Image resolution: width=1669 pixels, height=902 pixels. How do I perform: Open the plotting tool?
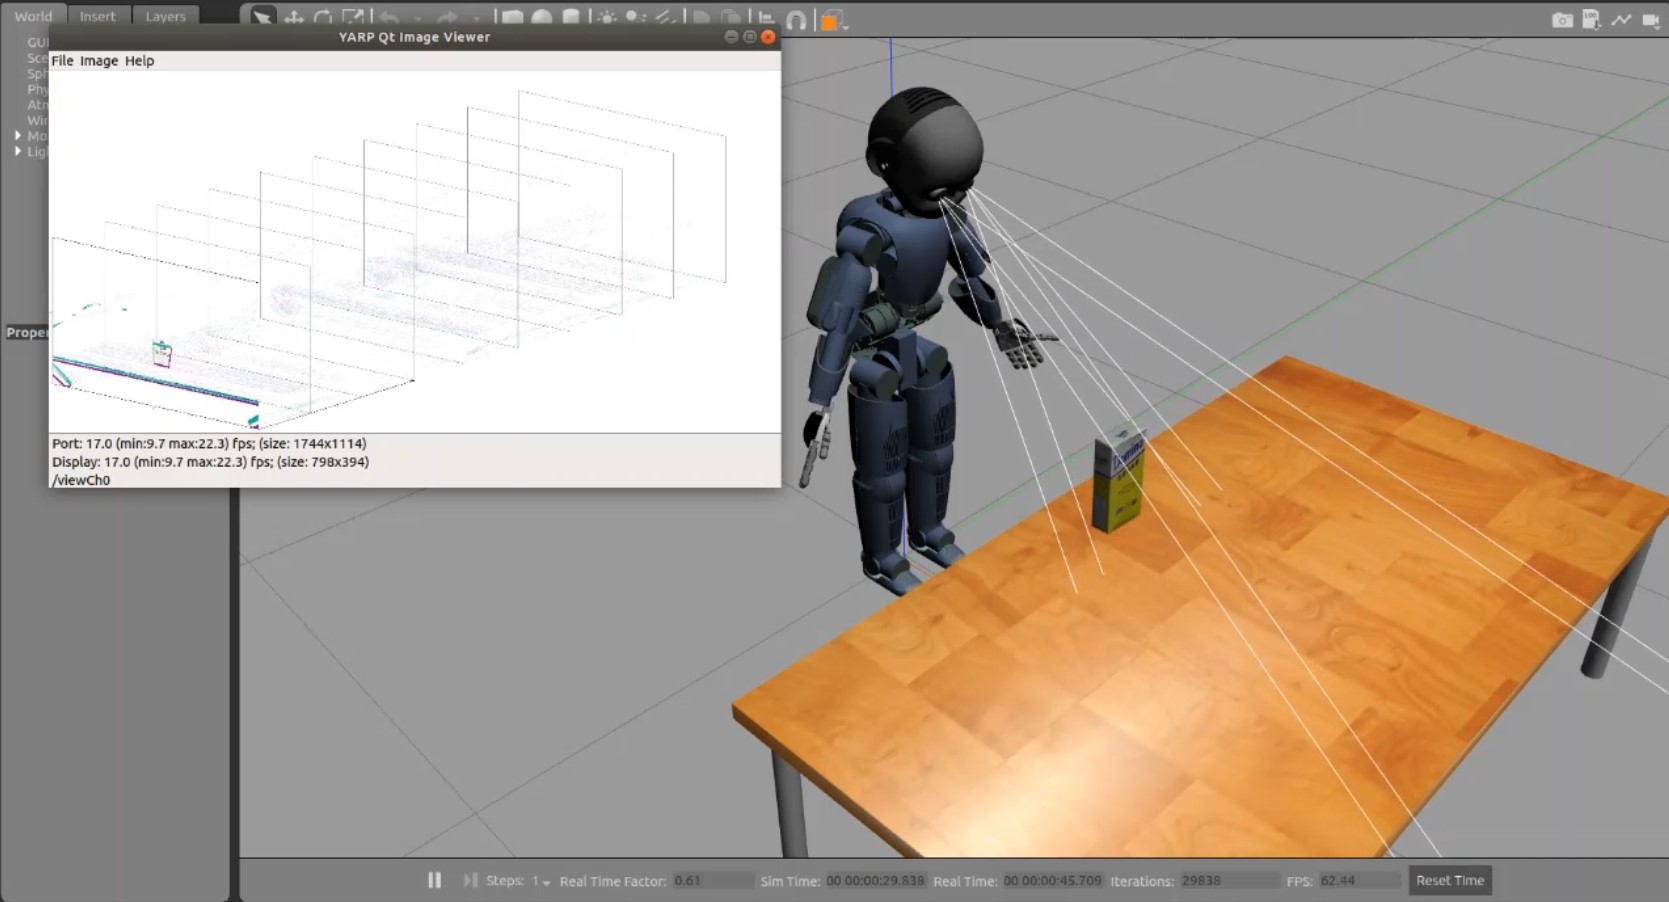coord(1621,20)
